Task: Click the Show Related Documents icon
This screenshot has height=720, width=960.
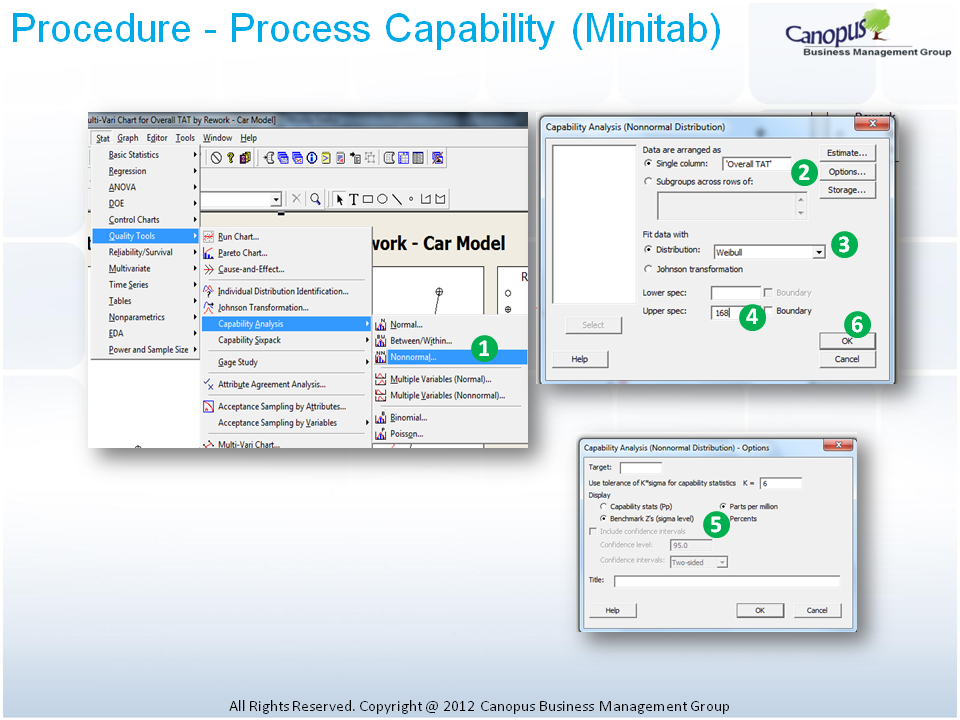Action: tap(355, 158)
